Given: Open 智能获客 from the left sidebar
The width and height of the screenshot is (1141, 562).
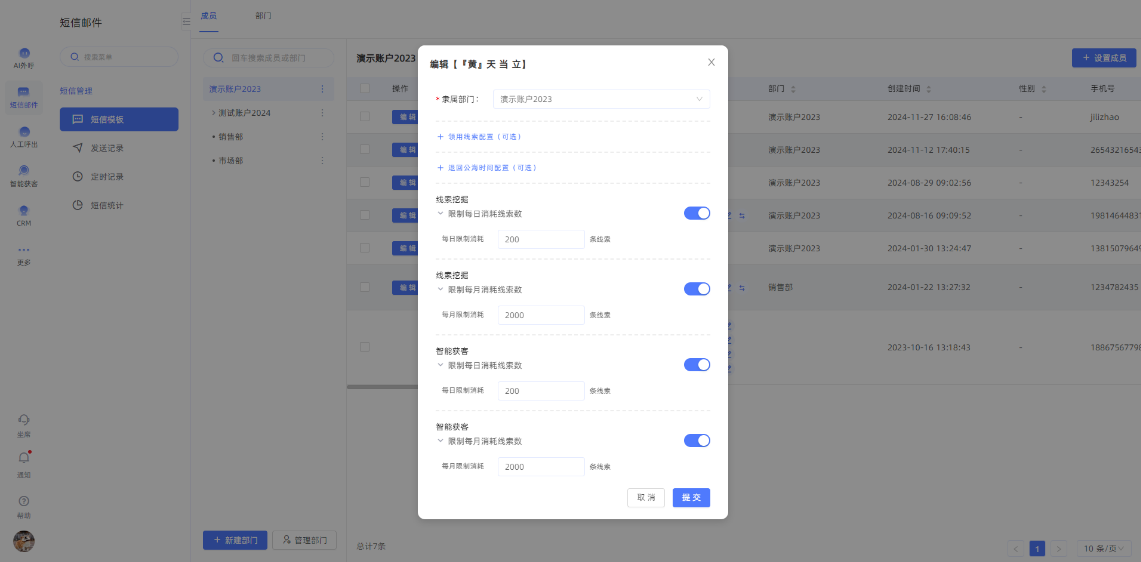Looking at the screenshot, I should tap(24, 173).
